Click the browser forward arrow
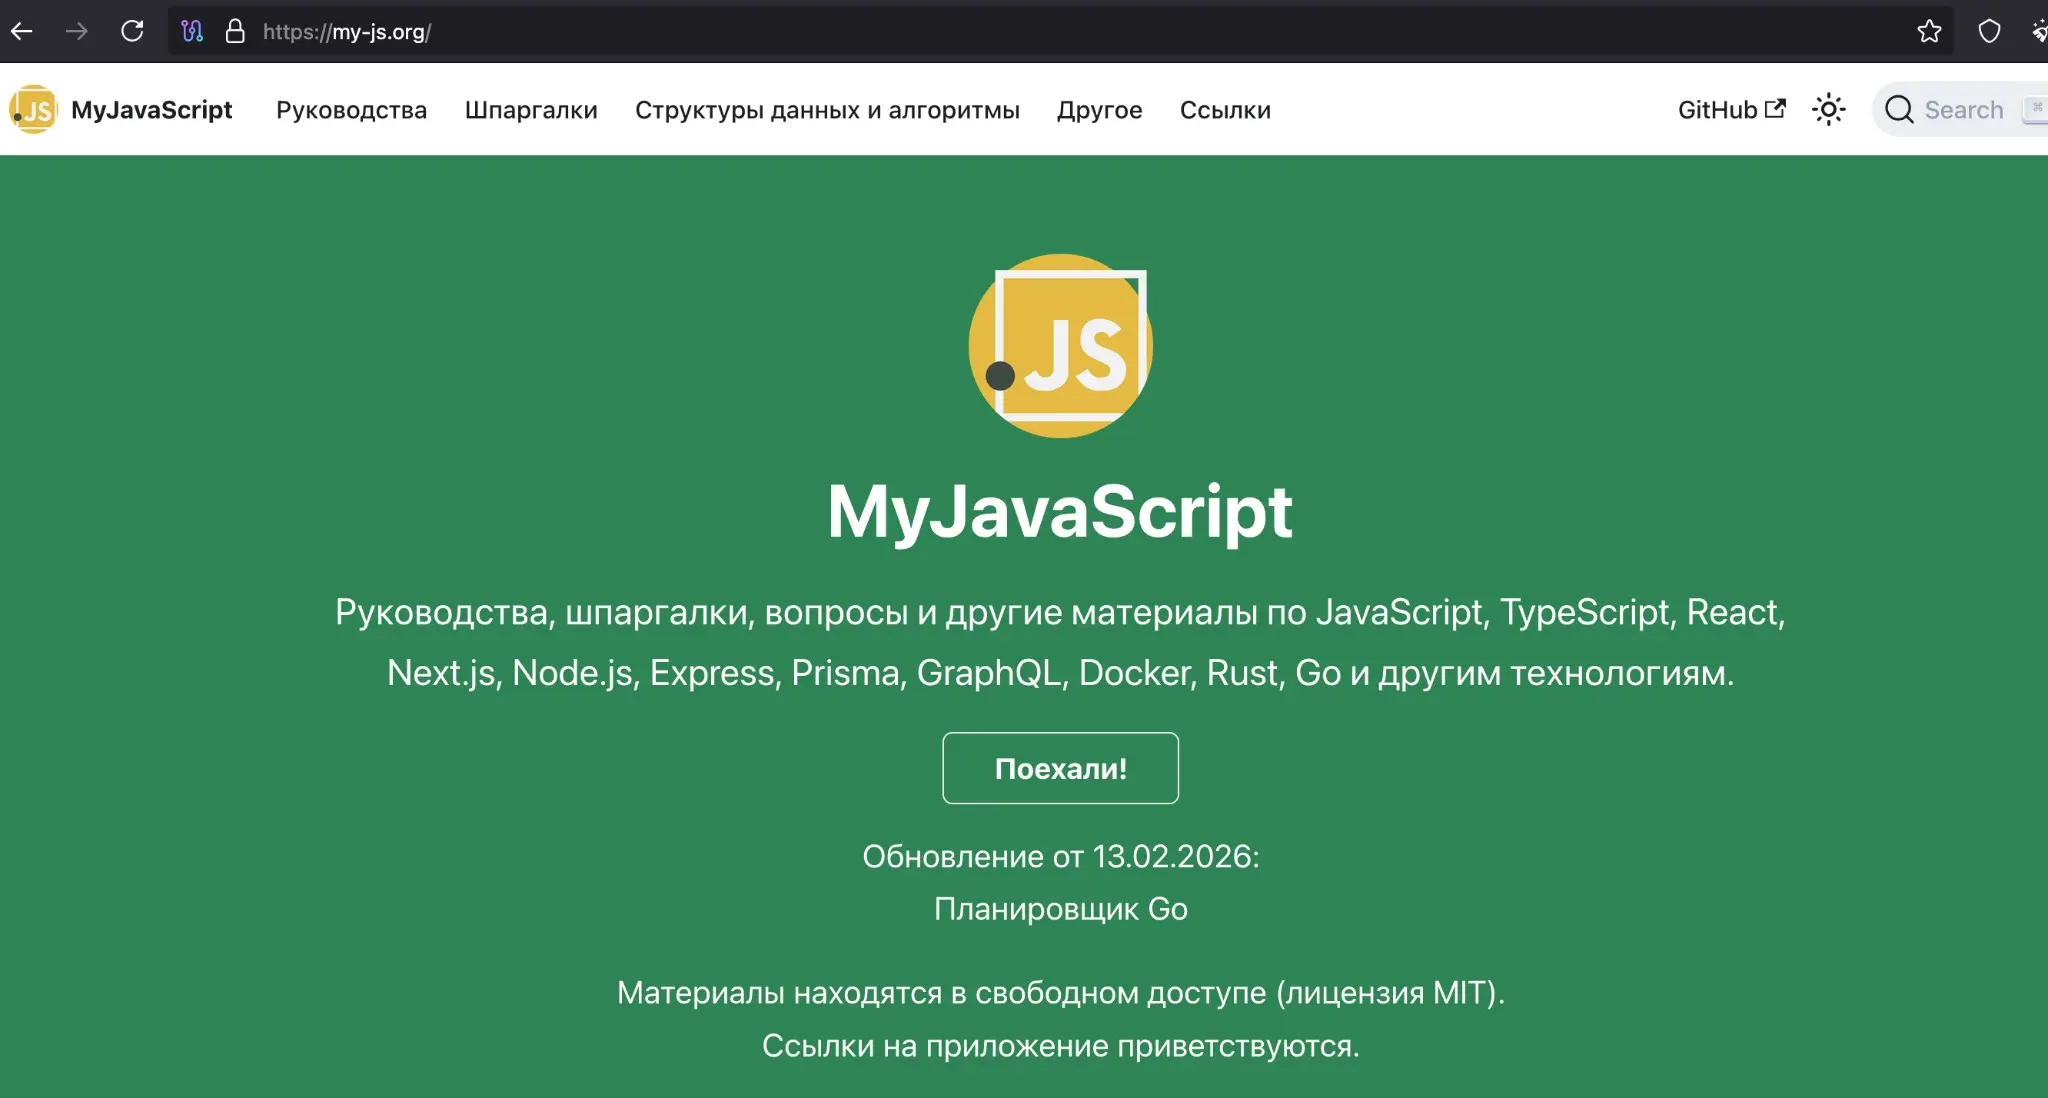Image resolution: width=2048 pixels, height=1098 pixels. point(77,31)
